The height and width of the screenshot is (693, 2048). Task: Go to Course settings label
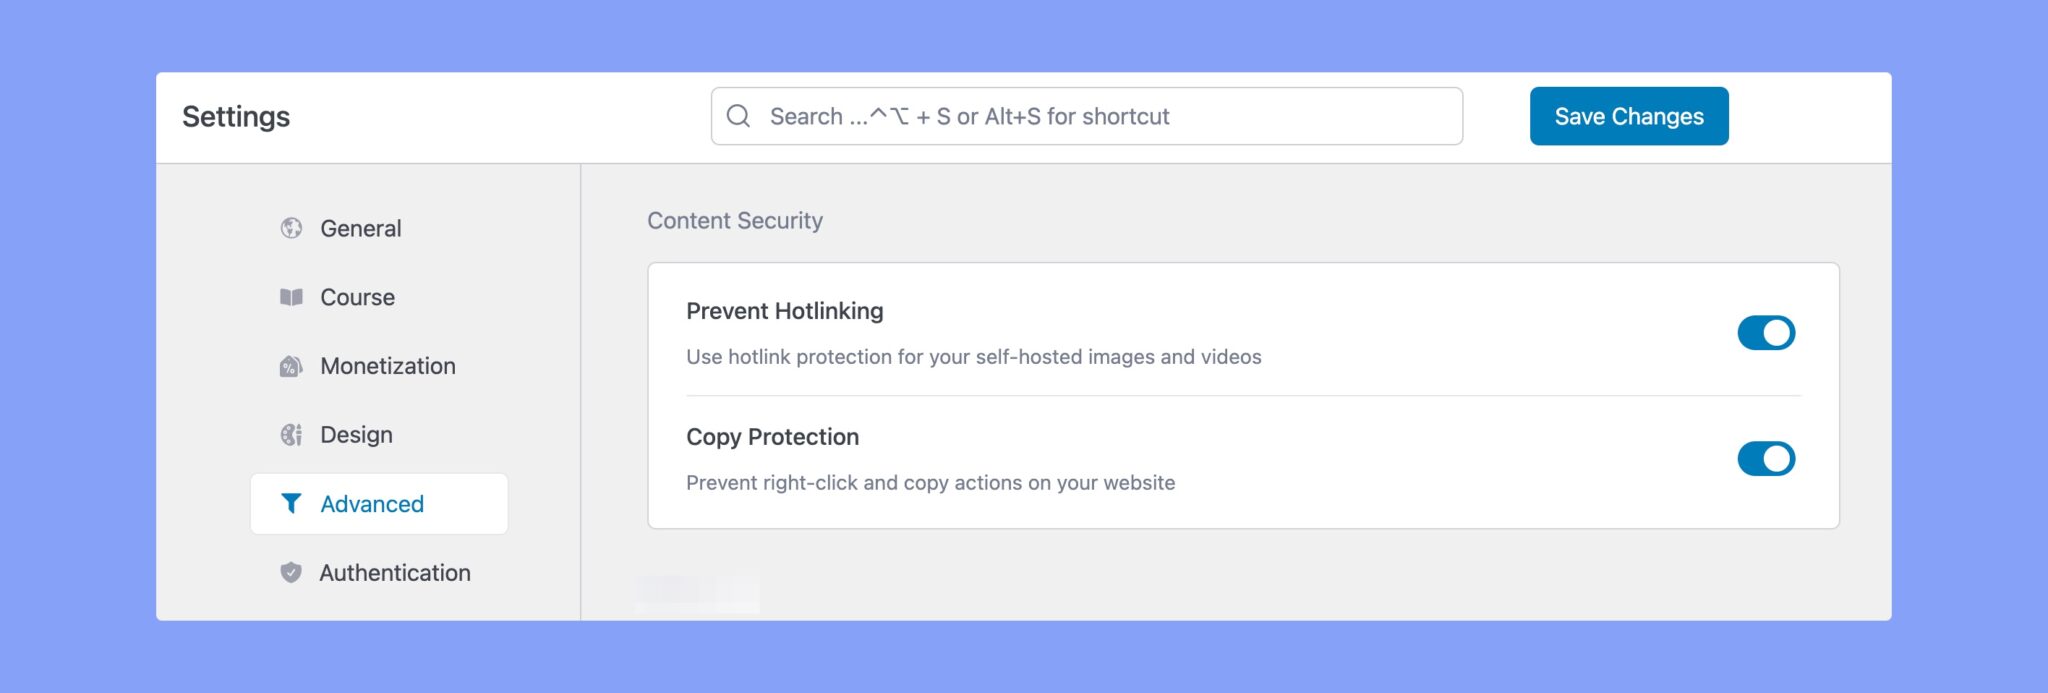click(357, 297)
